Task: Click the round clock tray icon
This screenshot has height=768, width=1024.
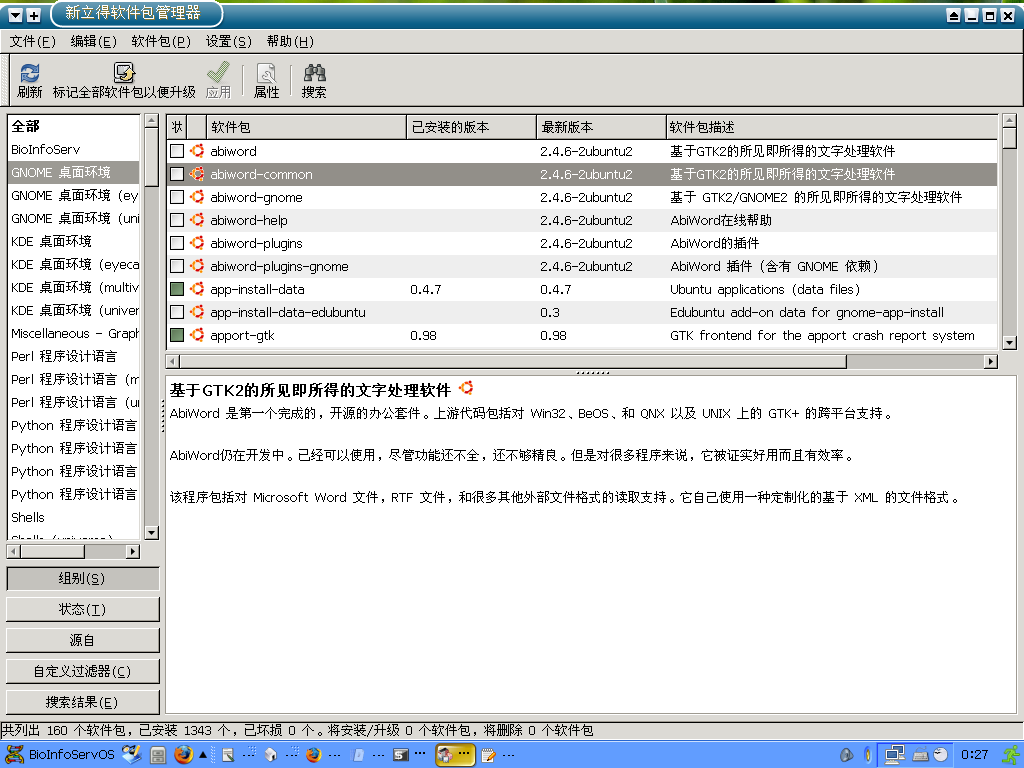Action: pos(940,755)
